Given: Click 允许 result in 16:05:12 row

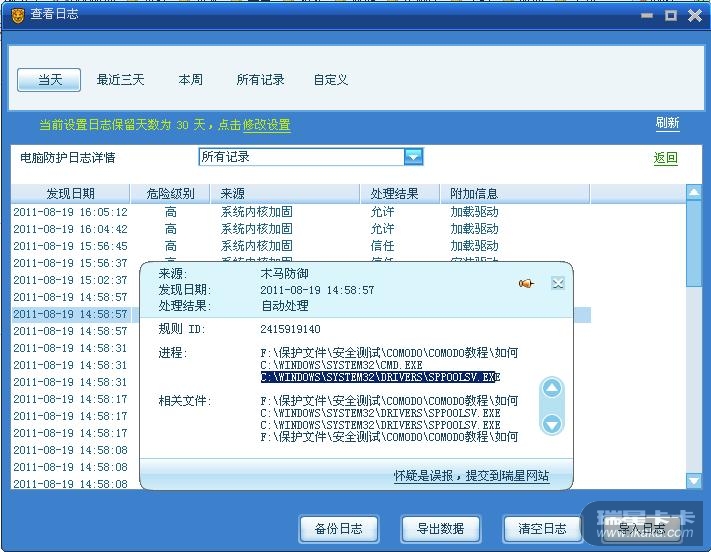Looking at the screenshot, I should [x=382, y=212].
